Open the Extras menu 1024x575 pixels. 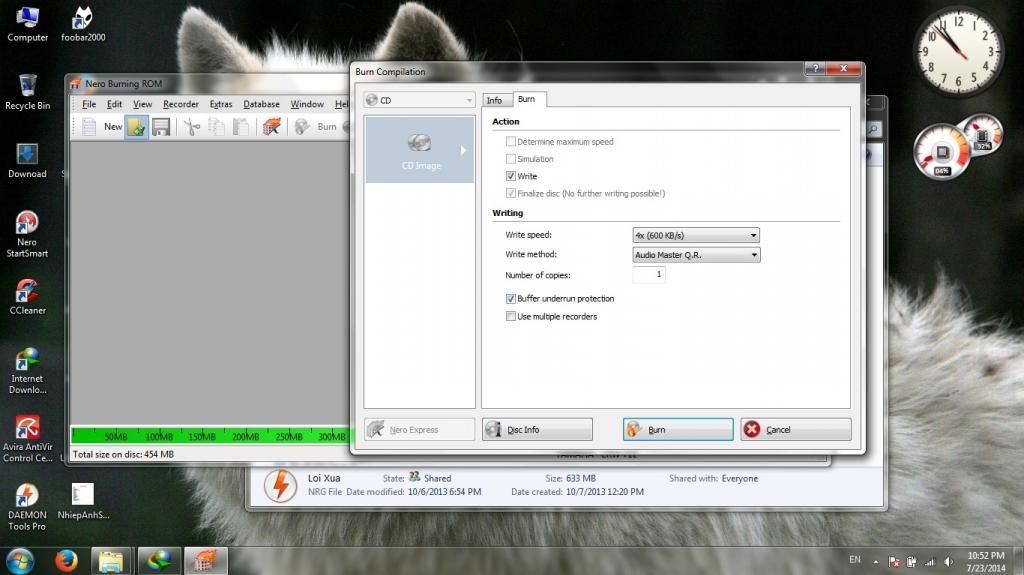point(221,105)
